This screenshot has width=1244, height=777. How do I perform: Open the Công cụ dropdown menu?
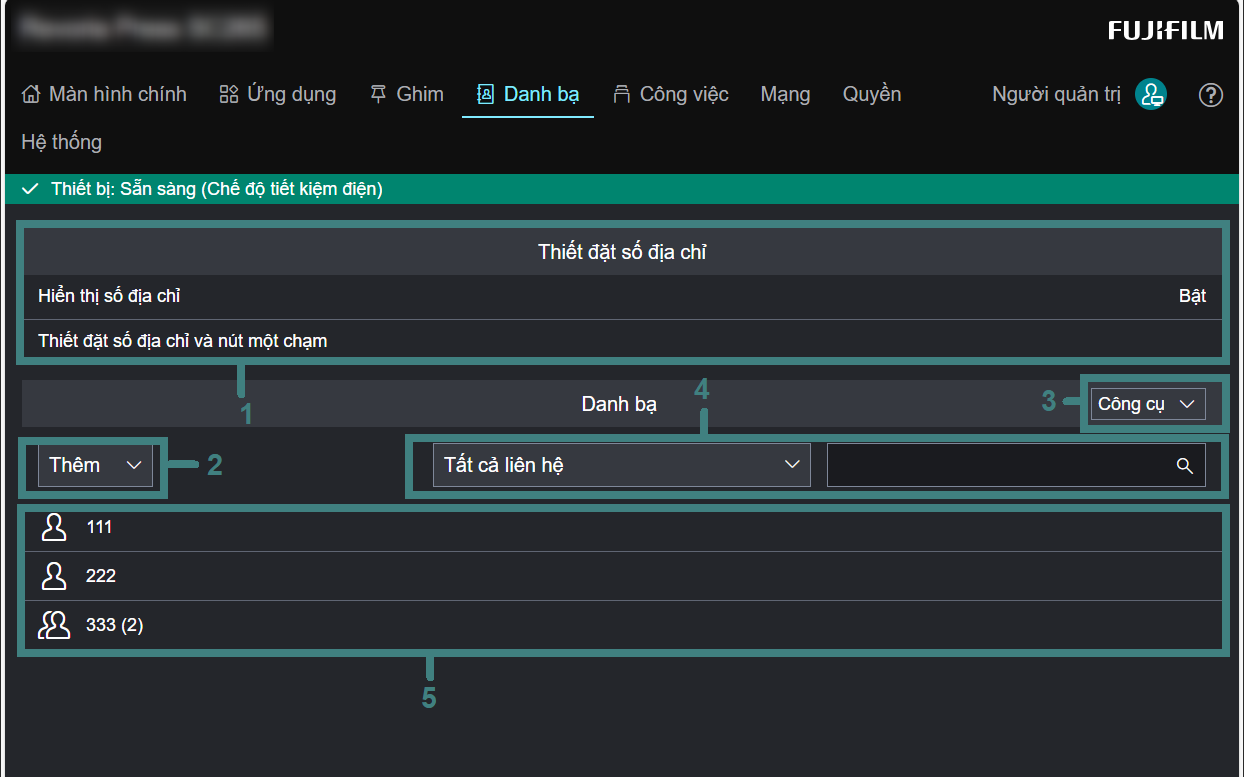click(x=1147, y=404)
